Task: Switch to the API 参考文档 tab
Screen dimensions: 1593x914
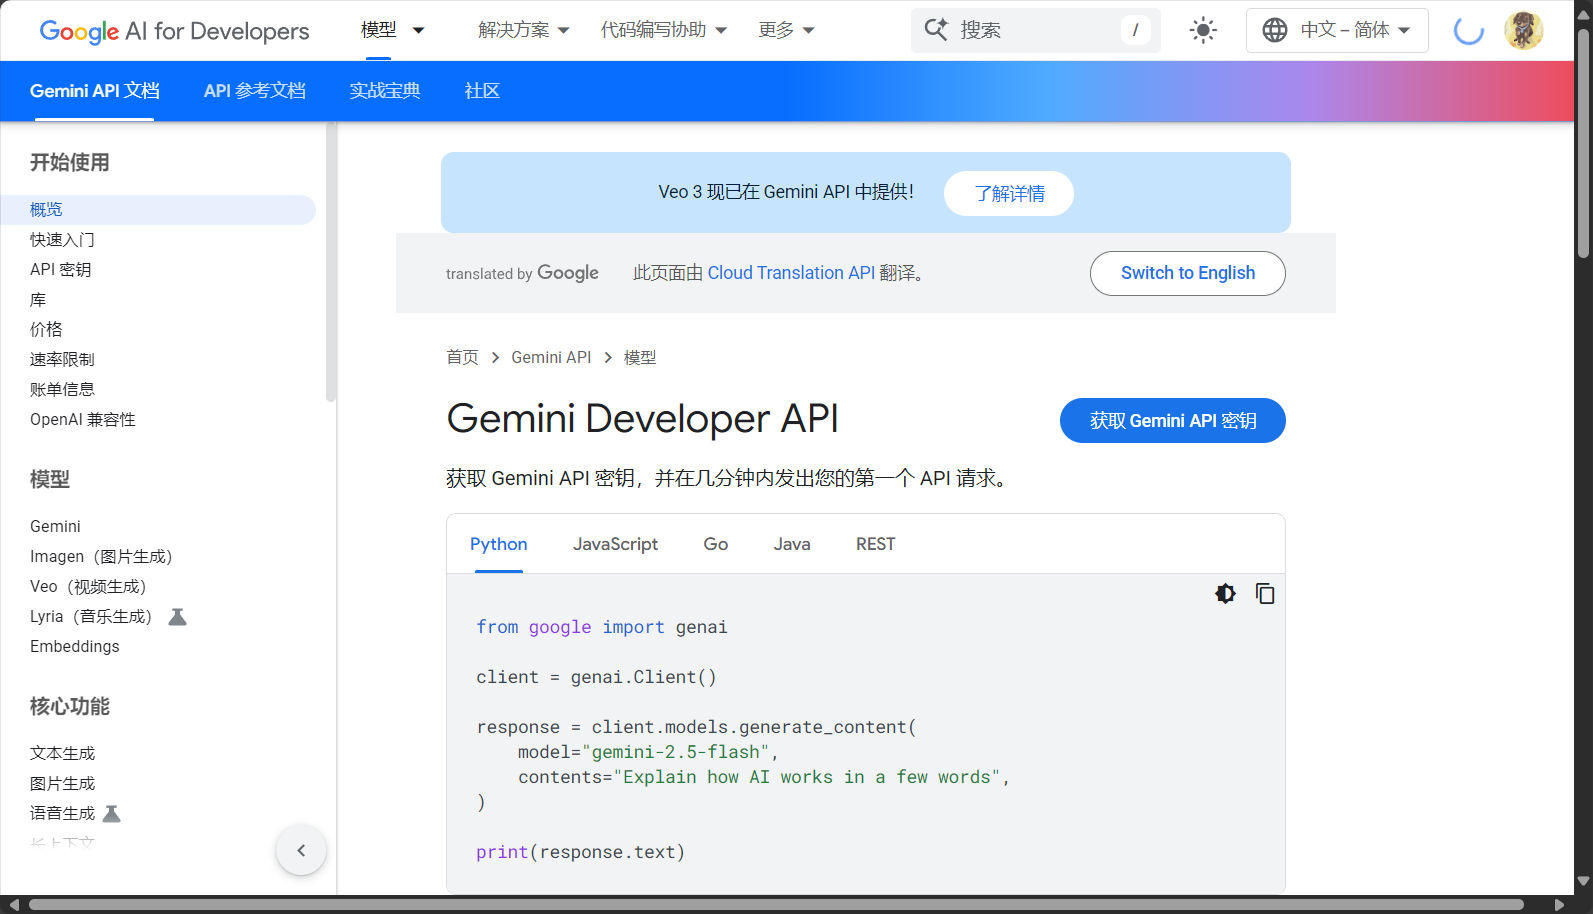Action: tap(255, 91)
